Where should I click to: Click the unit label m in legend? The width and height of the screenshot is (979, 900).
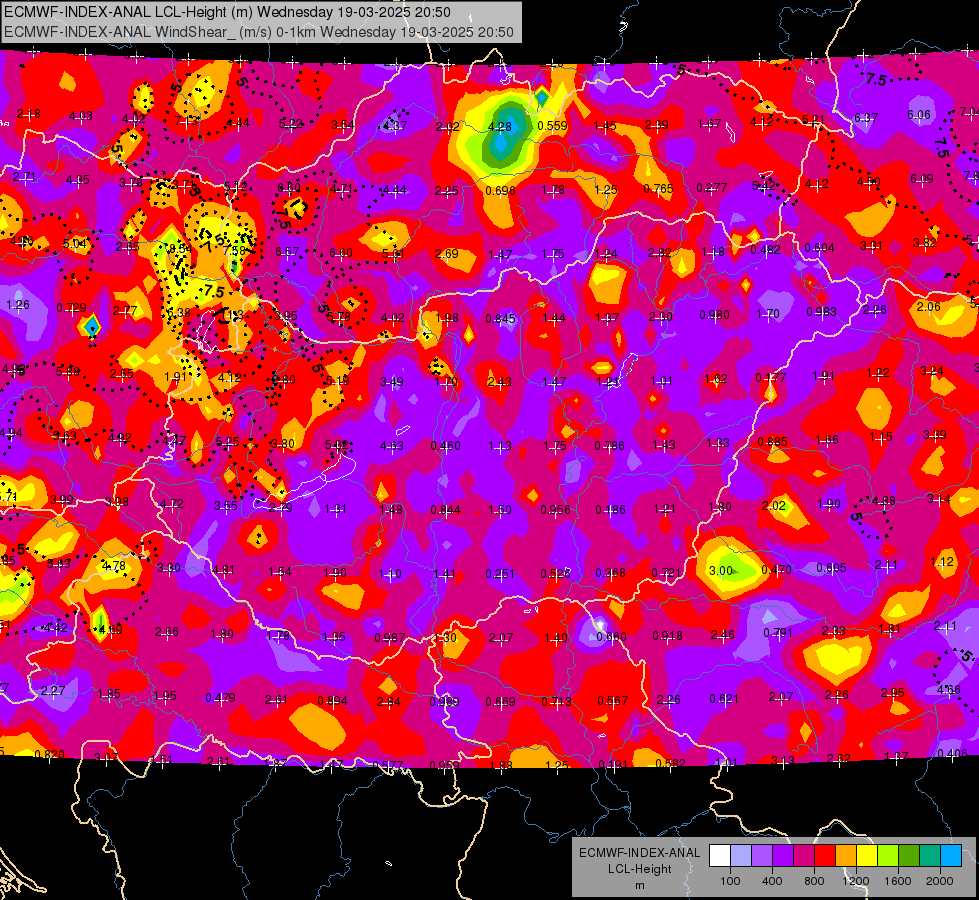click(639, 885)
